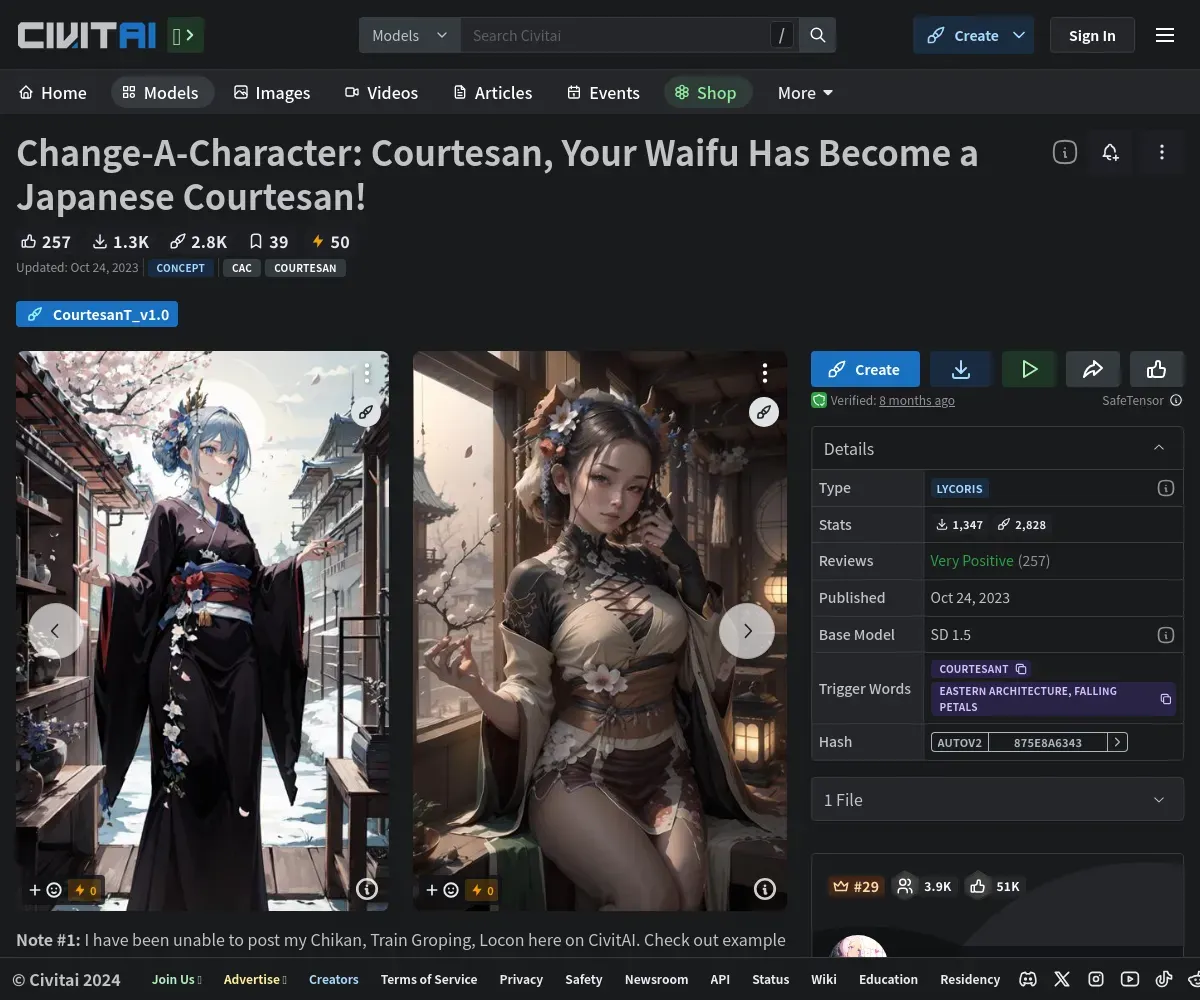Open three-dot menu on the left image
1200x1000 pixels.
tap(367, 374)
